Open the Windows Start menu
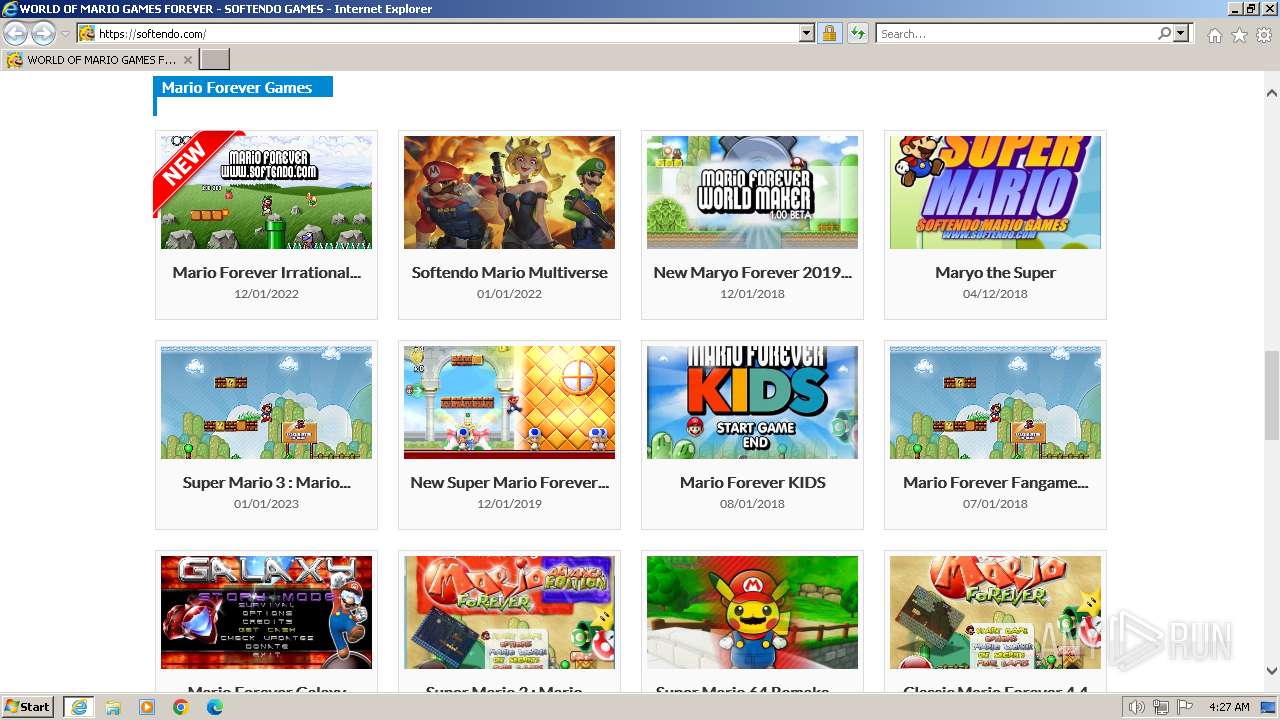 click(x=28, y=706)
